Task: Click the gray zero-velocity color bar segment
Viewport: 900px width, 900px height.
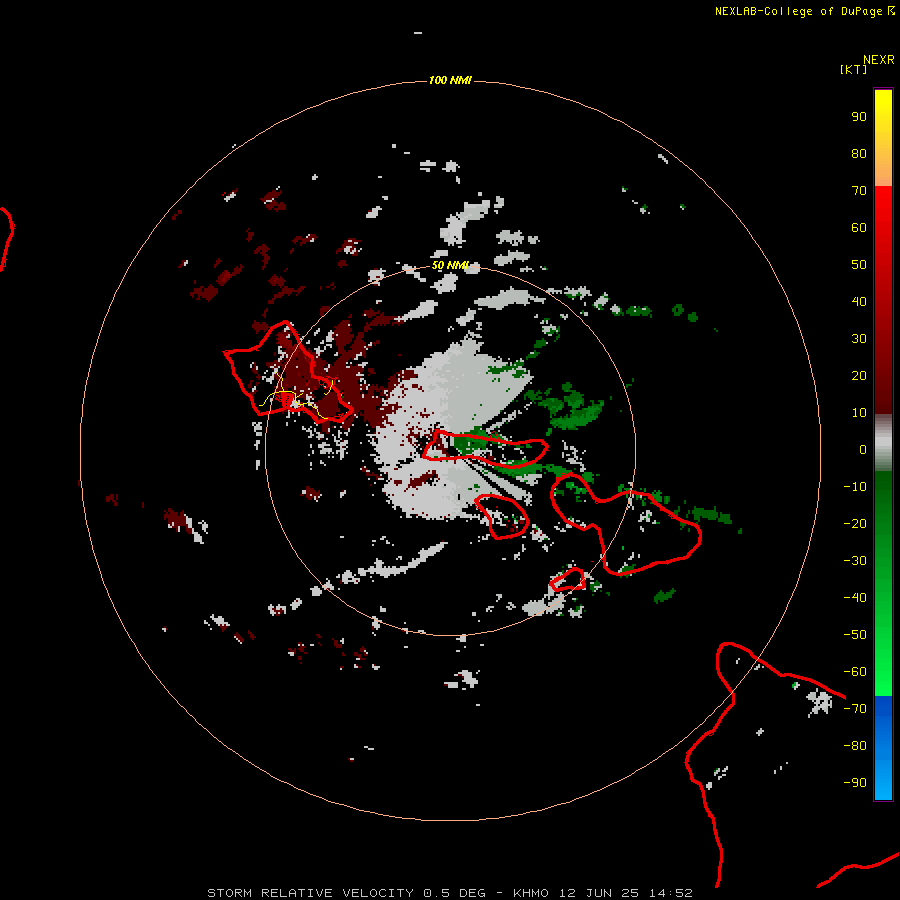Action: (x=883, y=443)
